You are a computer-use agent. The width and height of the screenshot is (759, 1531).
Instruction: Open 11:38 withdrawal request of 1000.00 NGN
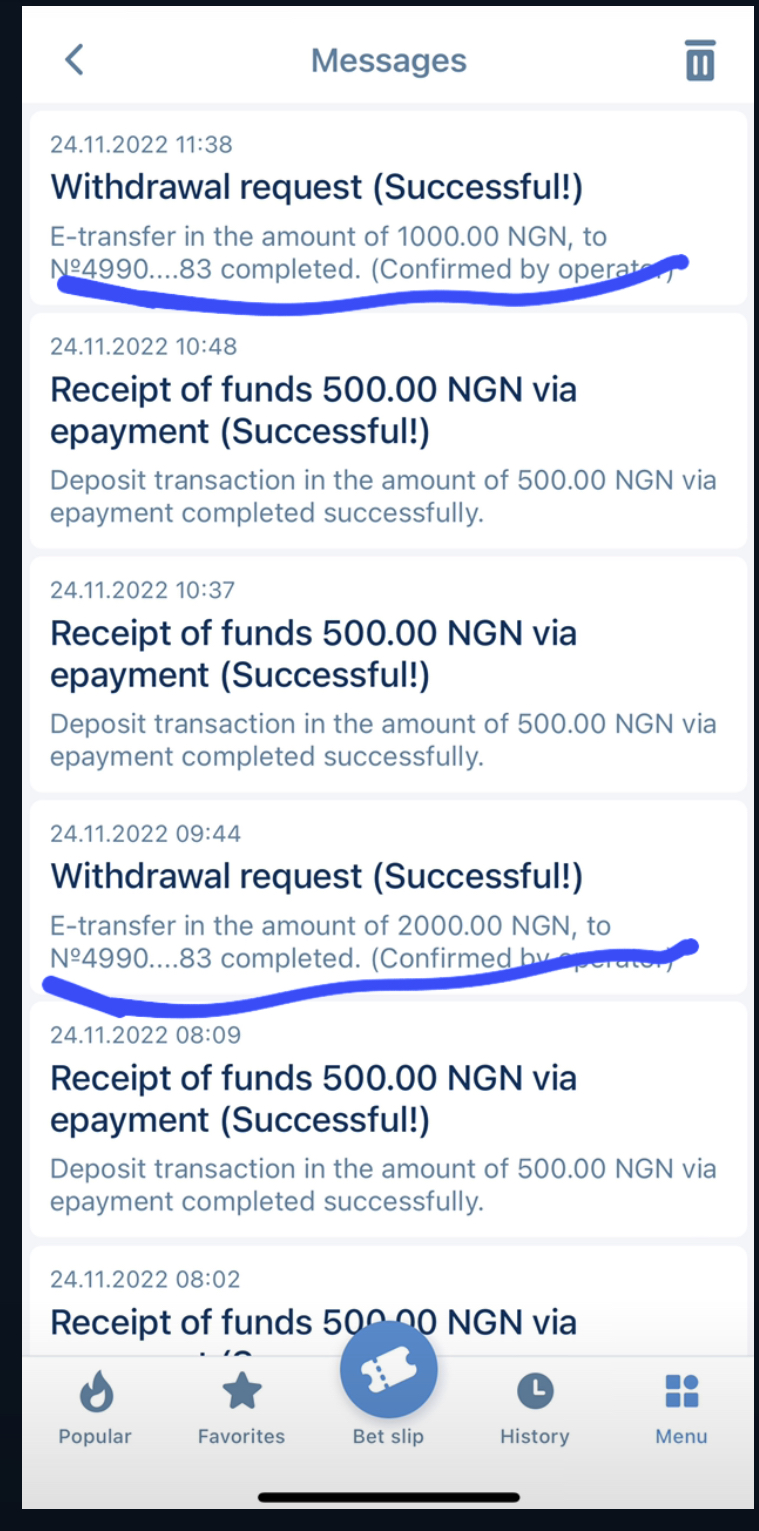(388, 207)
